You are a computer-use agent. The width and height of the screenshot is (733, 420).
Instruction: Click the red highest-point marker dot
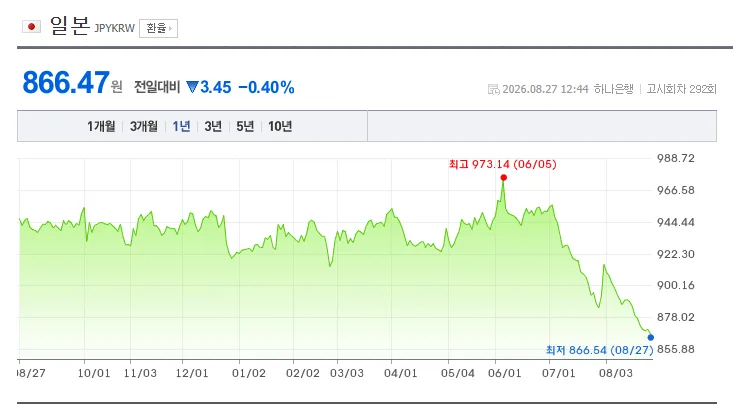pyautogui.click(x=503, y=178)
